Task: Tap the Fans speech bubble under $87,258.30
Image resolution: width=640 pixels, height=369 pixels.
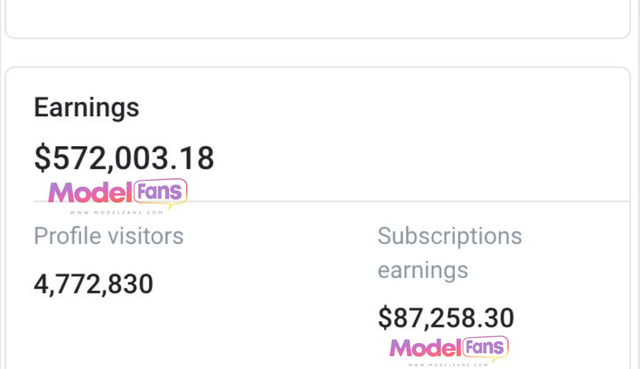Action: [485, 347]
